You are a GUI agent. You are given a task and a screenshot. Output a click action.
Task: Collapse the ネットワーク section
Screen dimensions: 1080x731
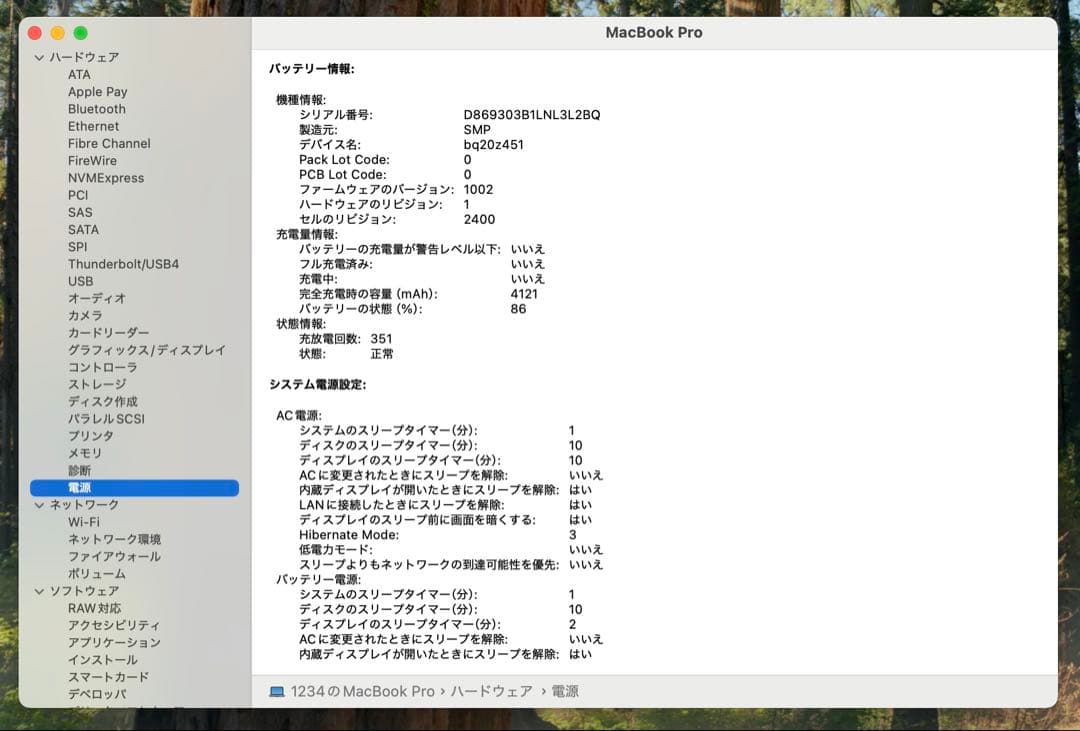(39, 505)
